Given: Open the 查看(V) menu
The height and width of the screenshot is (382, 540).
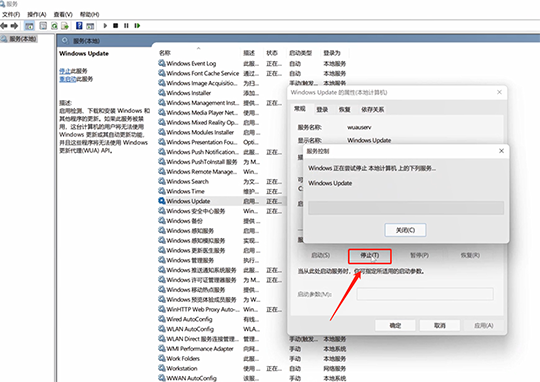Looking at the screenshot, I should click(x=63, y=14).
